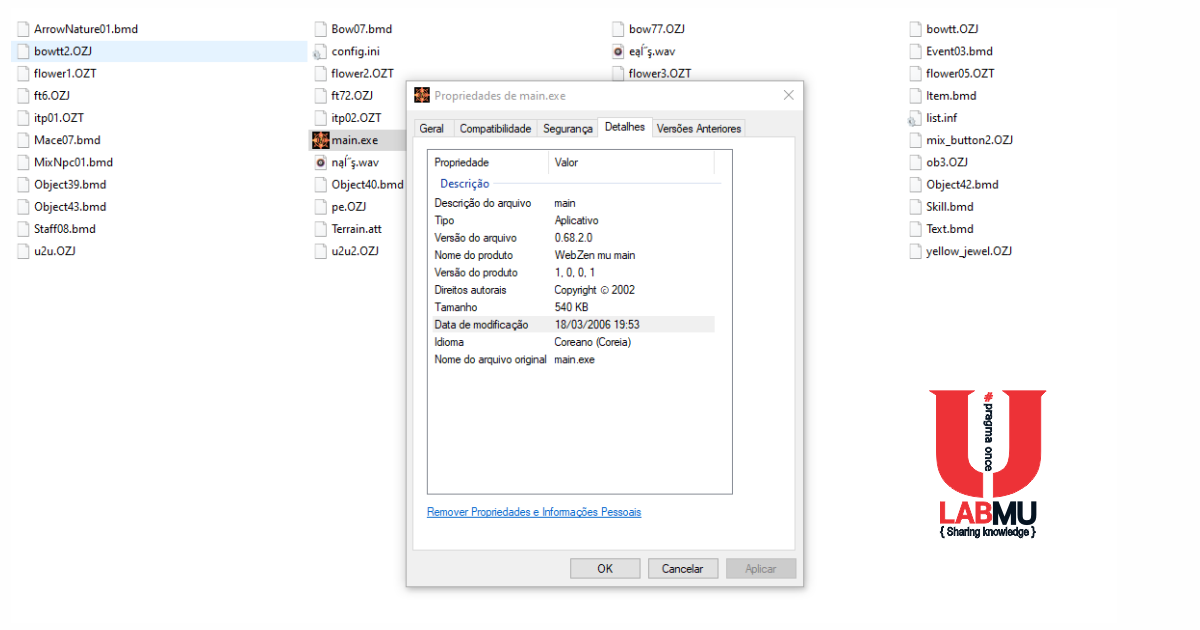Screen dimensions: 1200x630
Task: Select the main.exe file icon
Action: 320,140
